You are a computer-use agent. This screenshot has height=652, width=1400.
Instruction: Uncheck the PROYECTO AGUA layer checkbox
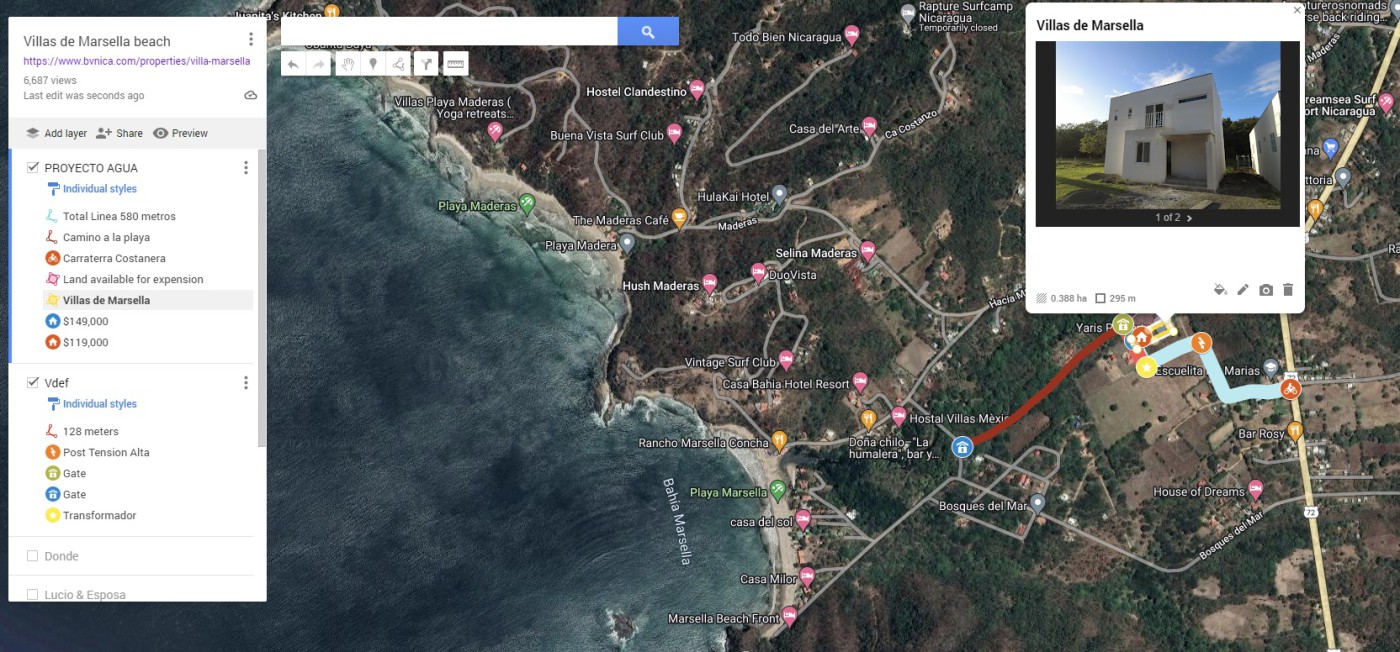(33, 168)
